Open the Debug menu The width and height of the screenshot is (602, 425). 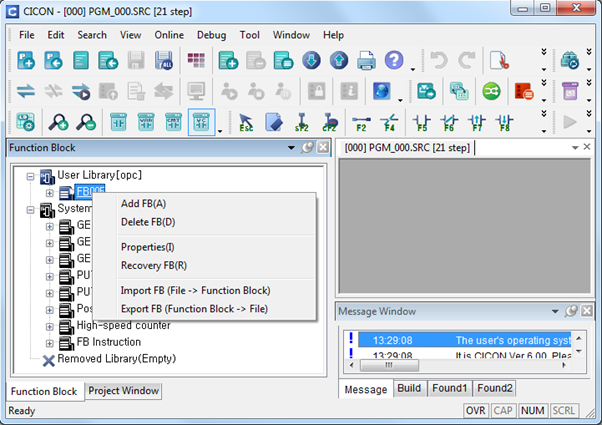211,35
